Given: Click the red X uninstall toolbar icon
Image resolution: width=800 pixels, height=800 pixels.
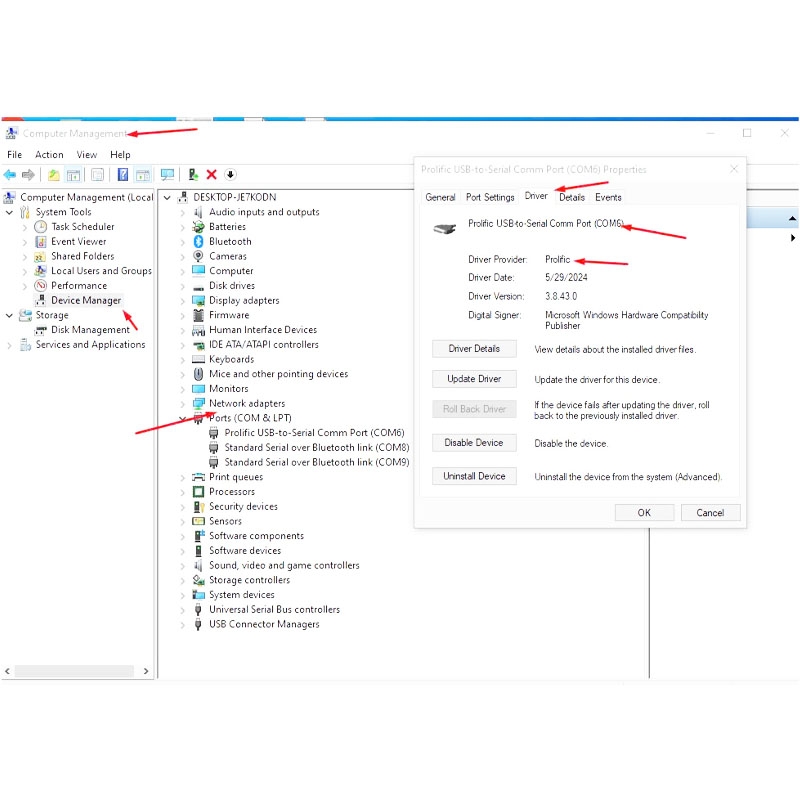Looking at the screenshot, I should (x=211, y=175).
